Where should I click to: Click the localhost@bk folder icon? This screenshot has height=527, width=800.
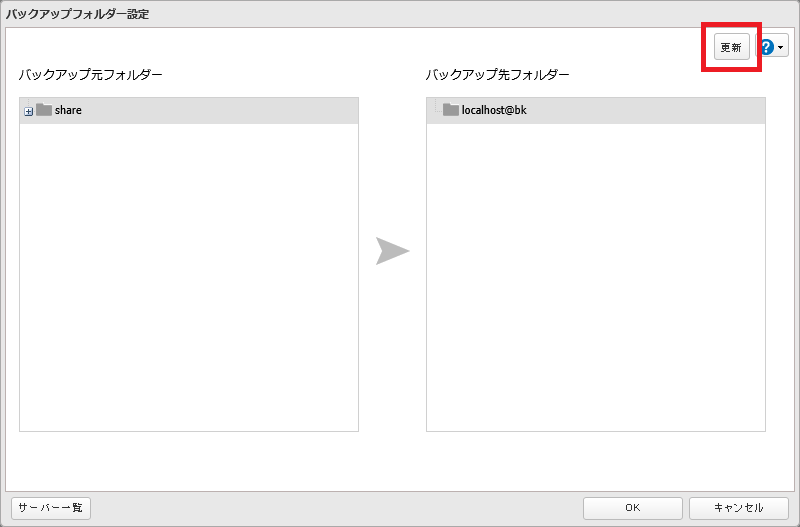[x=451, y=110]
